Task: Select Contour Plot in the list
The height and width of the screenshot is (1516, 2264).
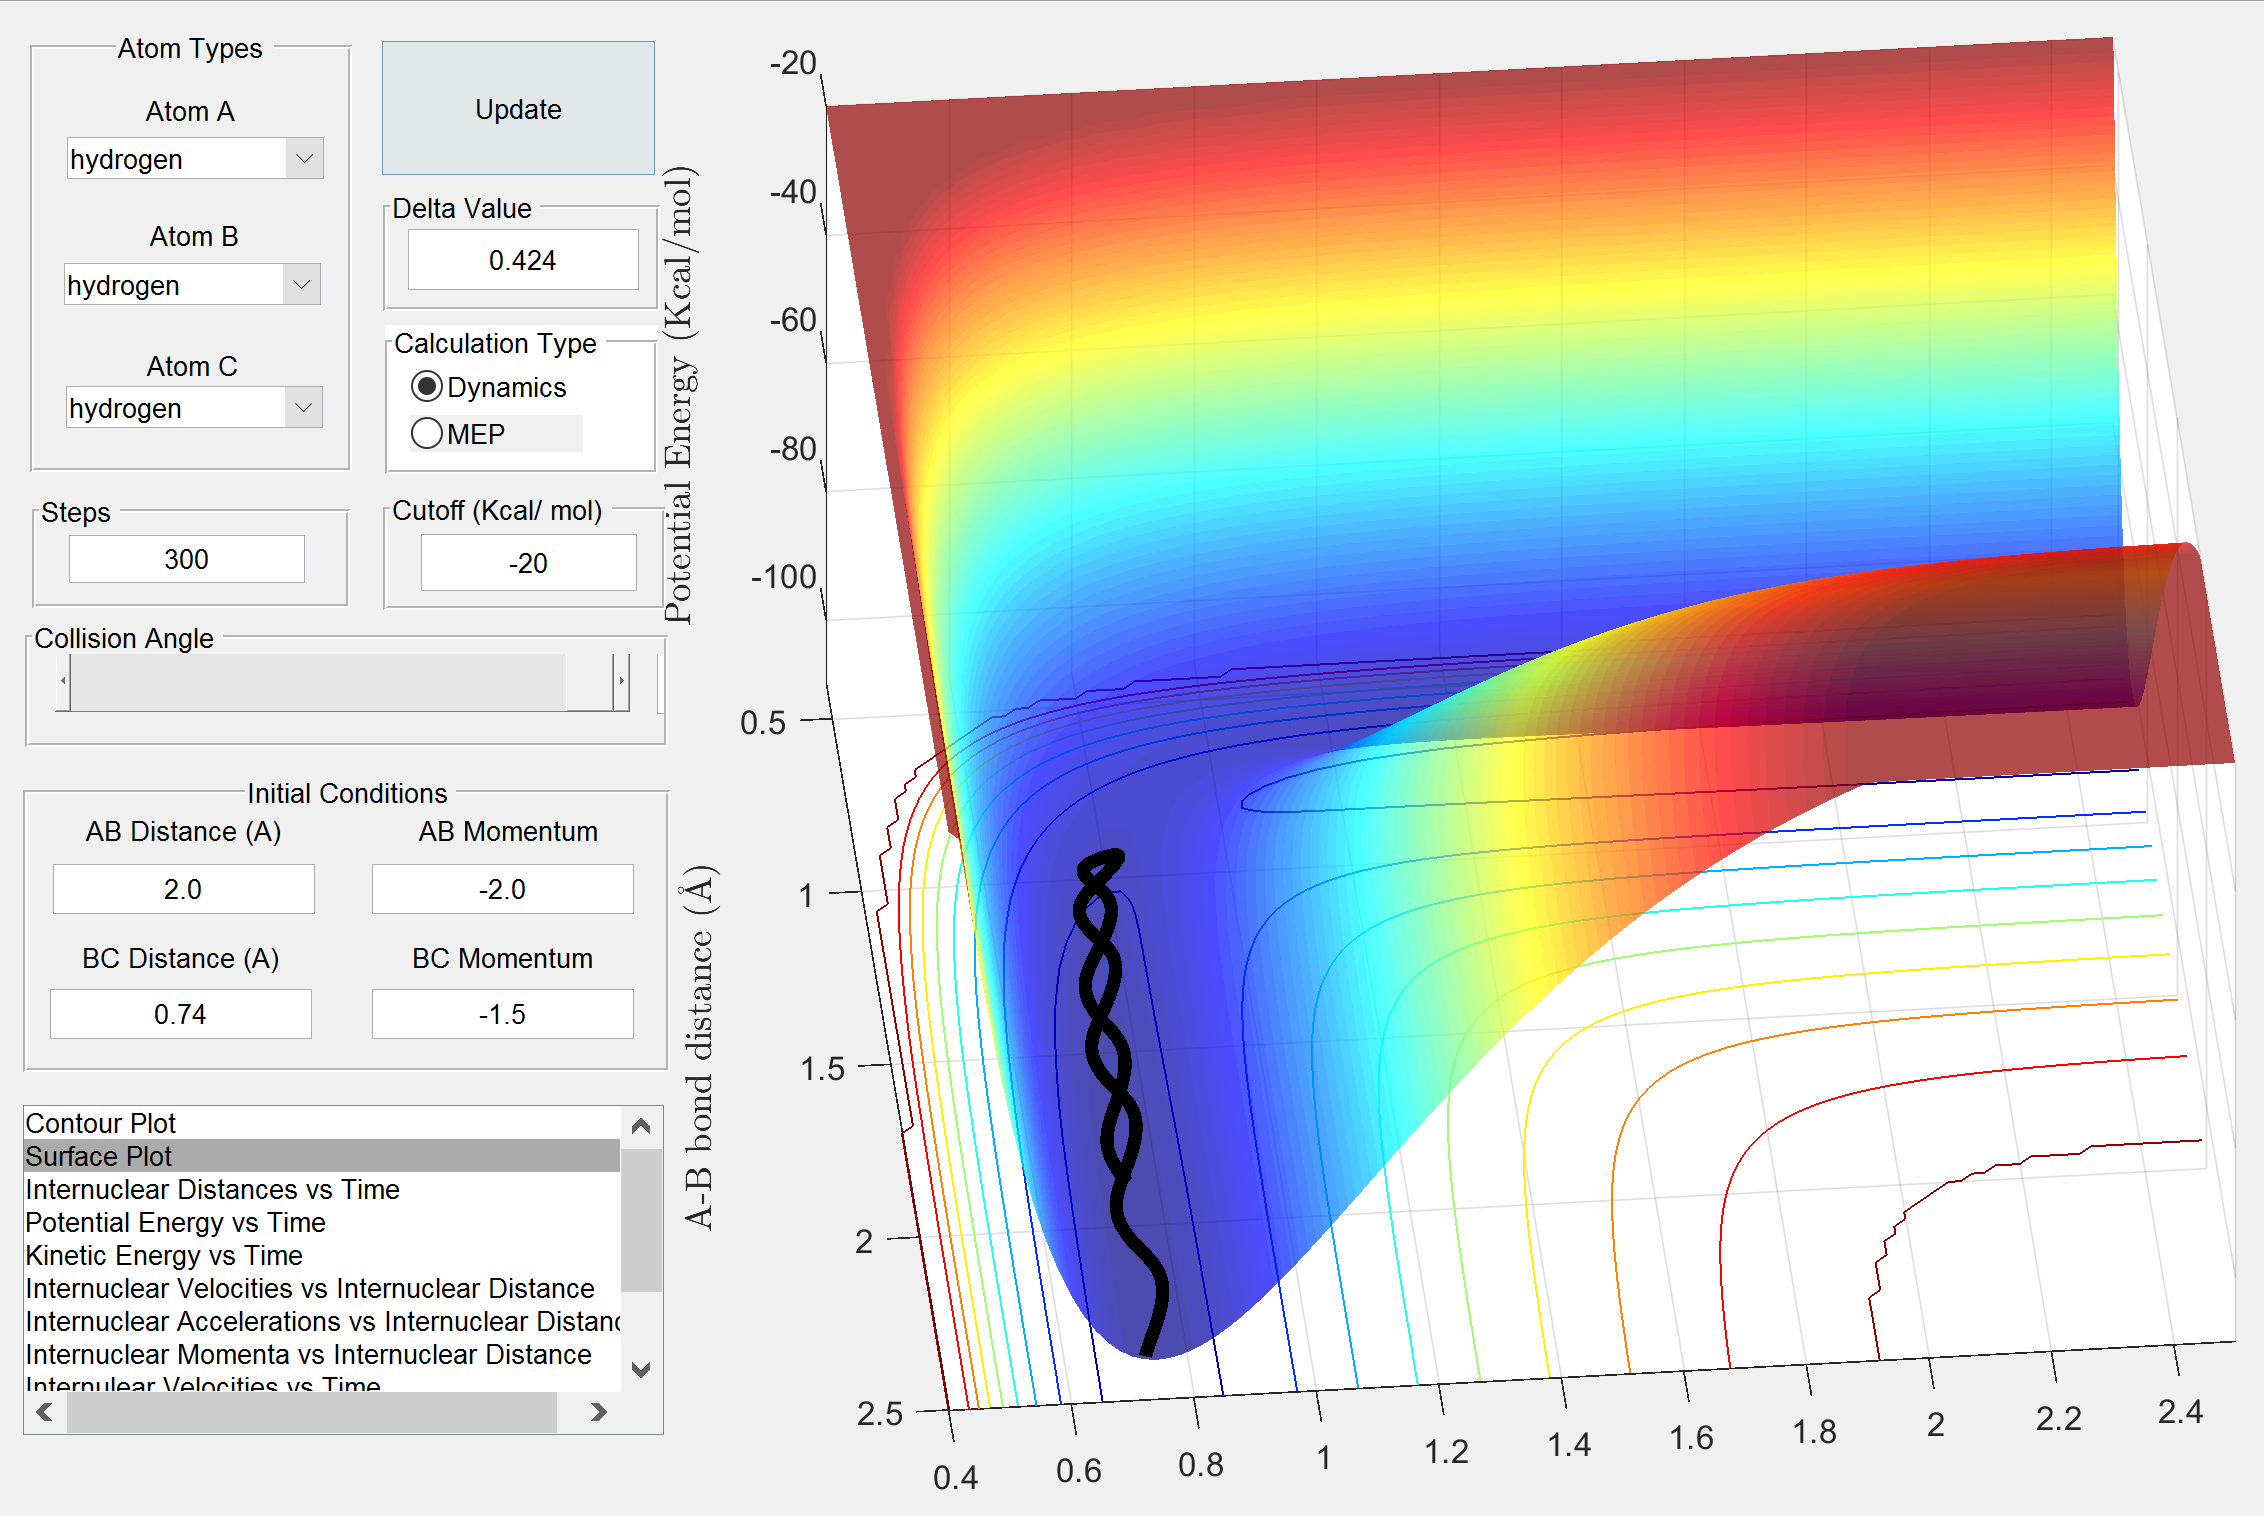Action: coord(100,1123)
